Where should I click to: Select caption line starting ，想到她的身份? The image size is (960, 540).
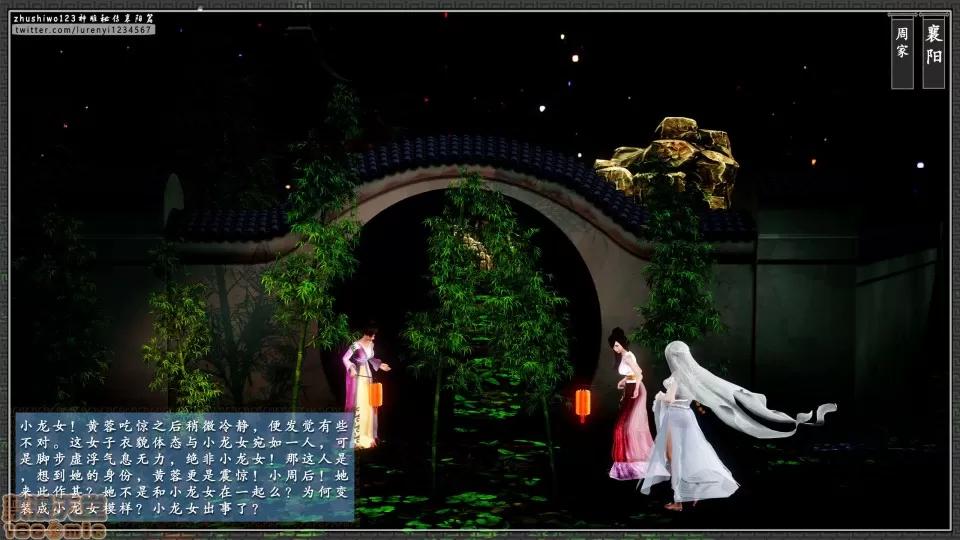(184, 476)
